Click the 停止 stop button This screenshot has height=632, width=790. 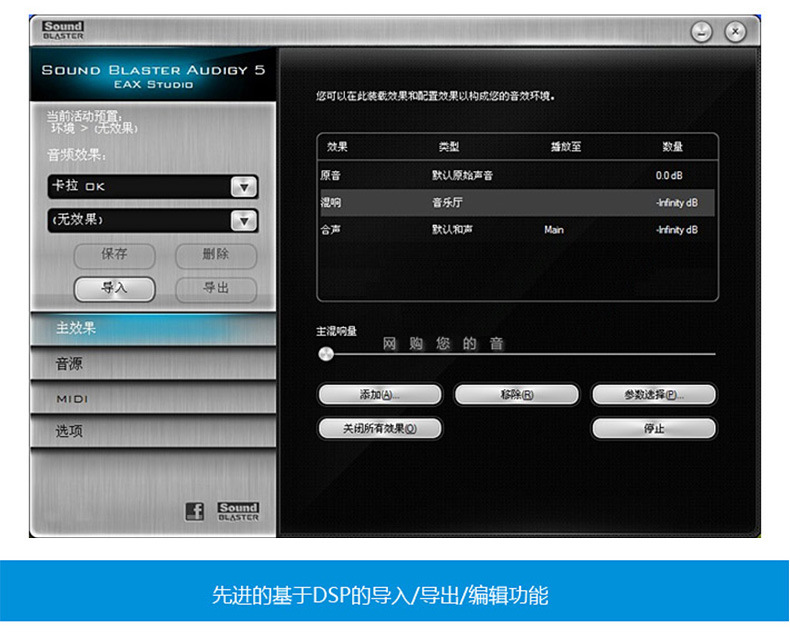pos(653,428)
